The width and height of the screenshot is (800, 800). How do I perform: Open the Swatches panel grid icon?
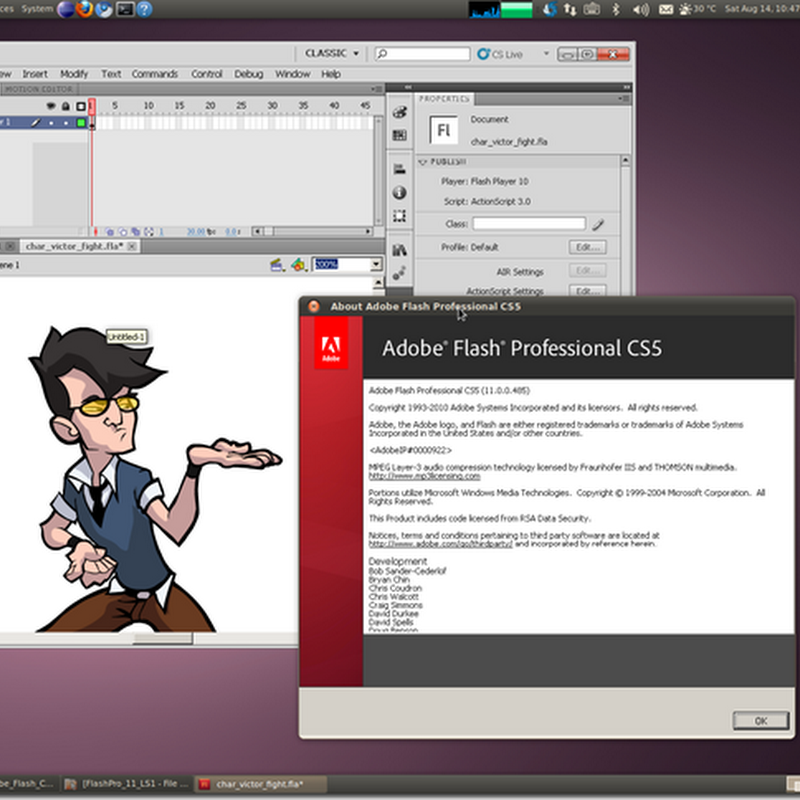[x=399, y=135]
